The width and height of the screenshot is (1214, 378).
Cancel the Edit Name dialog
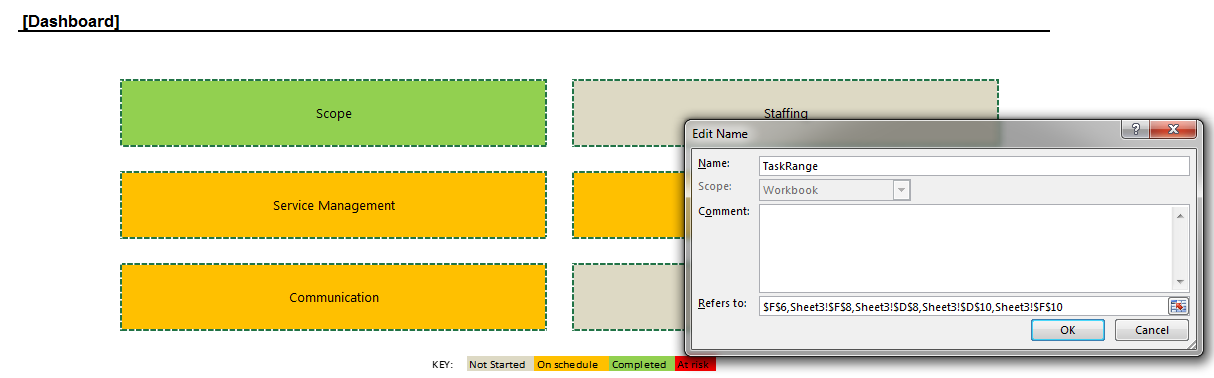tap(1151, 330)
